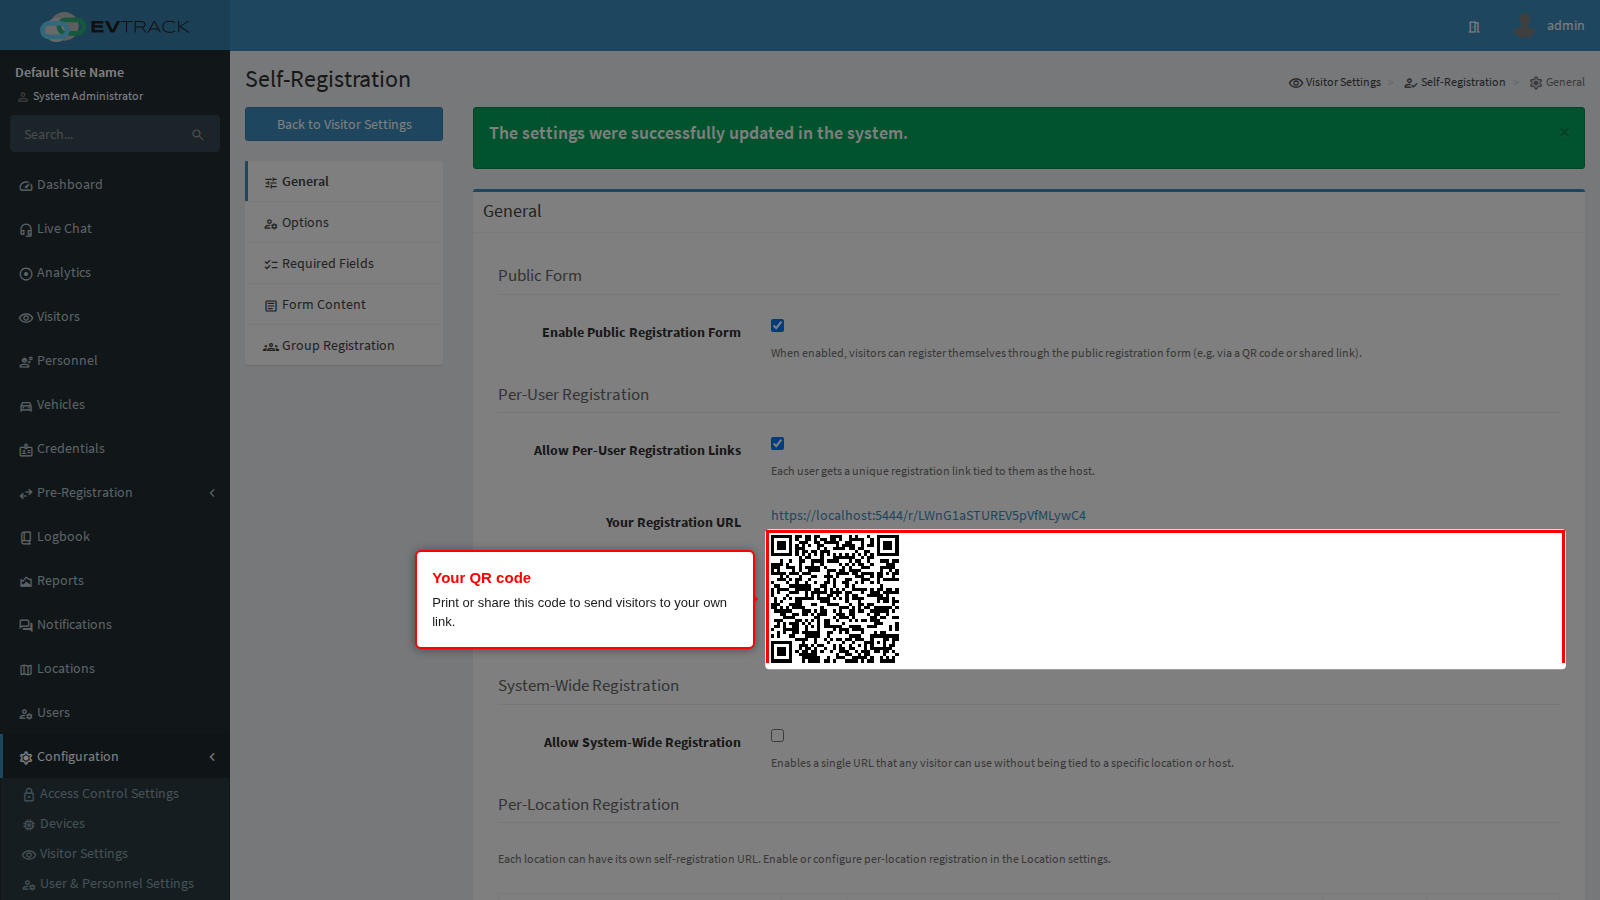Dismiss the green success alert
The height and width of the screenshot is (900, 1600).
pyautogui.click(x=1564, y=132)
